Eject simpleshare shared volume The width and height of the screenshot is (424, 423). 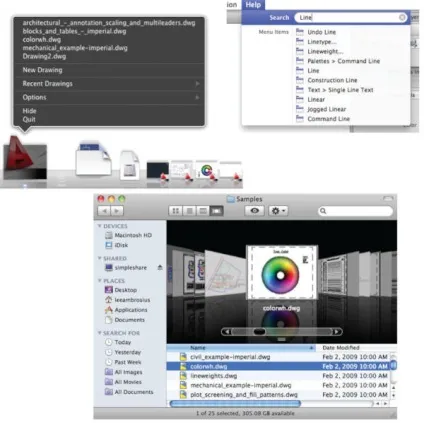pyautogui.click(x=160, y=268)
